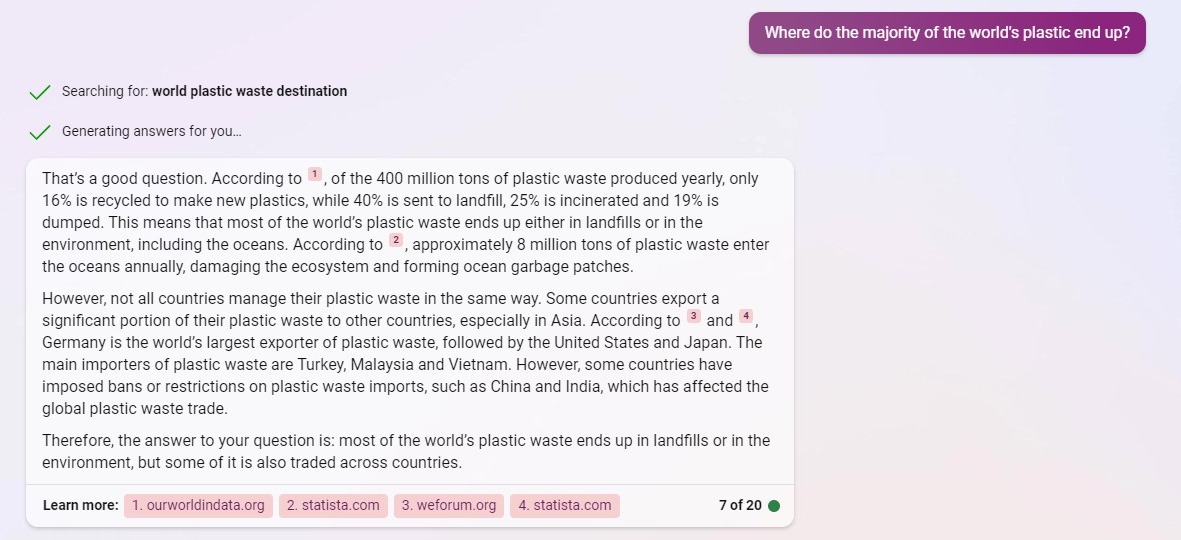
Task: Visit the weforum.org reference link
Action: coord(449,505)
